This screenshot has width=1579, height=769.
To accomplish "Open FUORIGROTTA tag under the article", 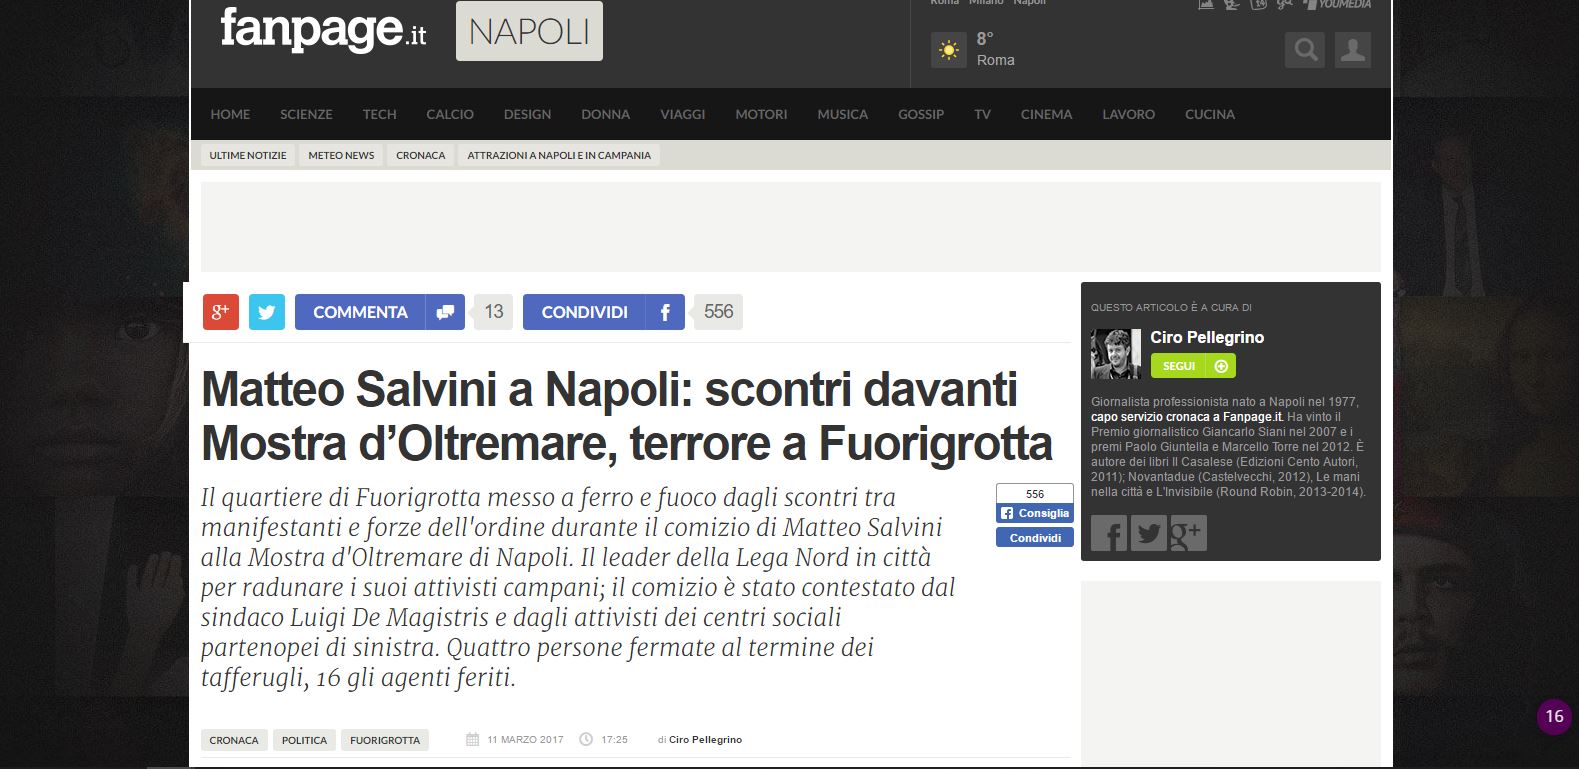I will (385, 740).
